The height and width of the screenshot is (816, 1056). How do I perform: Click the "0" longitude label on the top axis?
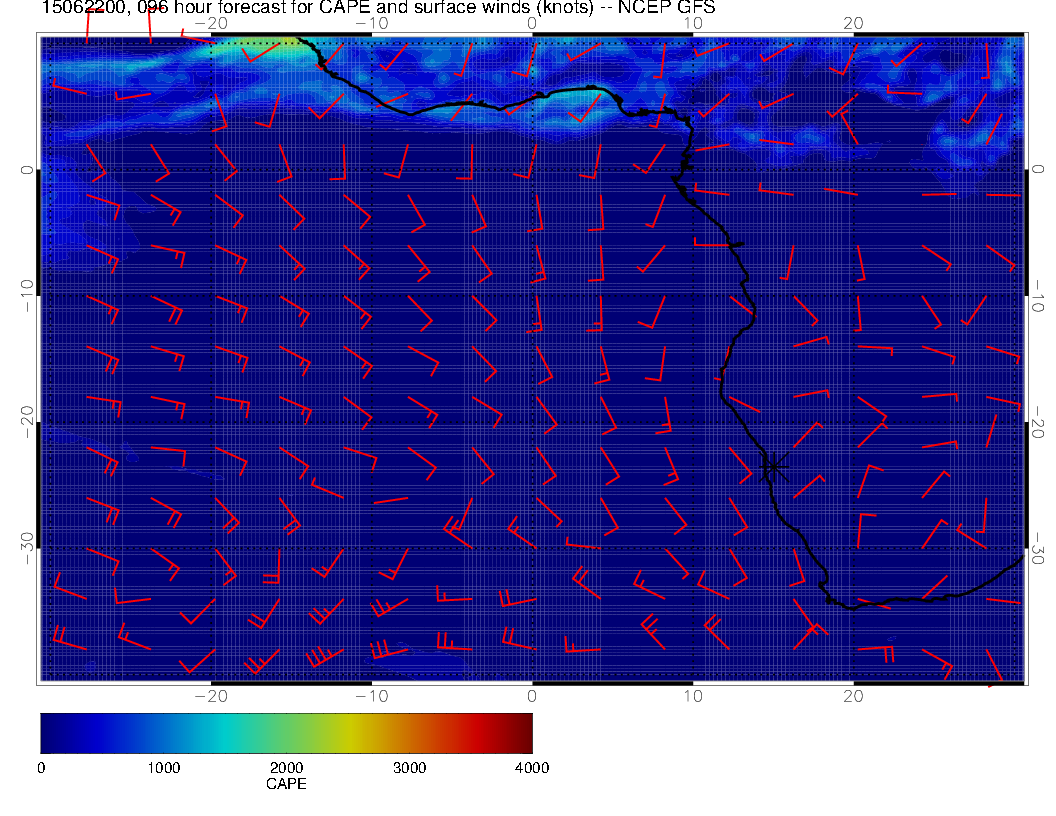coord(532,24)
